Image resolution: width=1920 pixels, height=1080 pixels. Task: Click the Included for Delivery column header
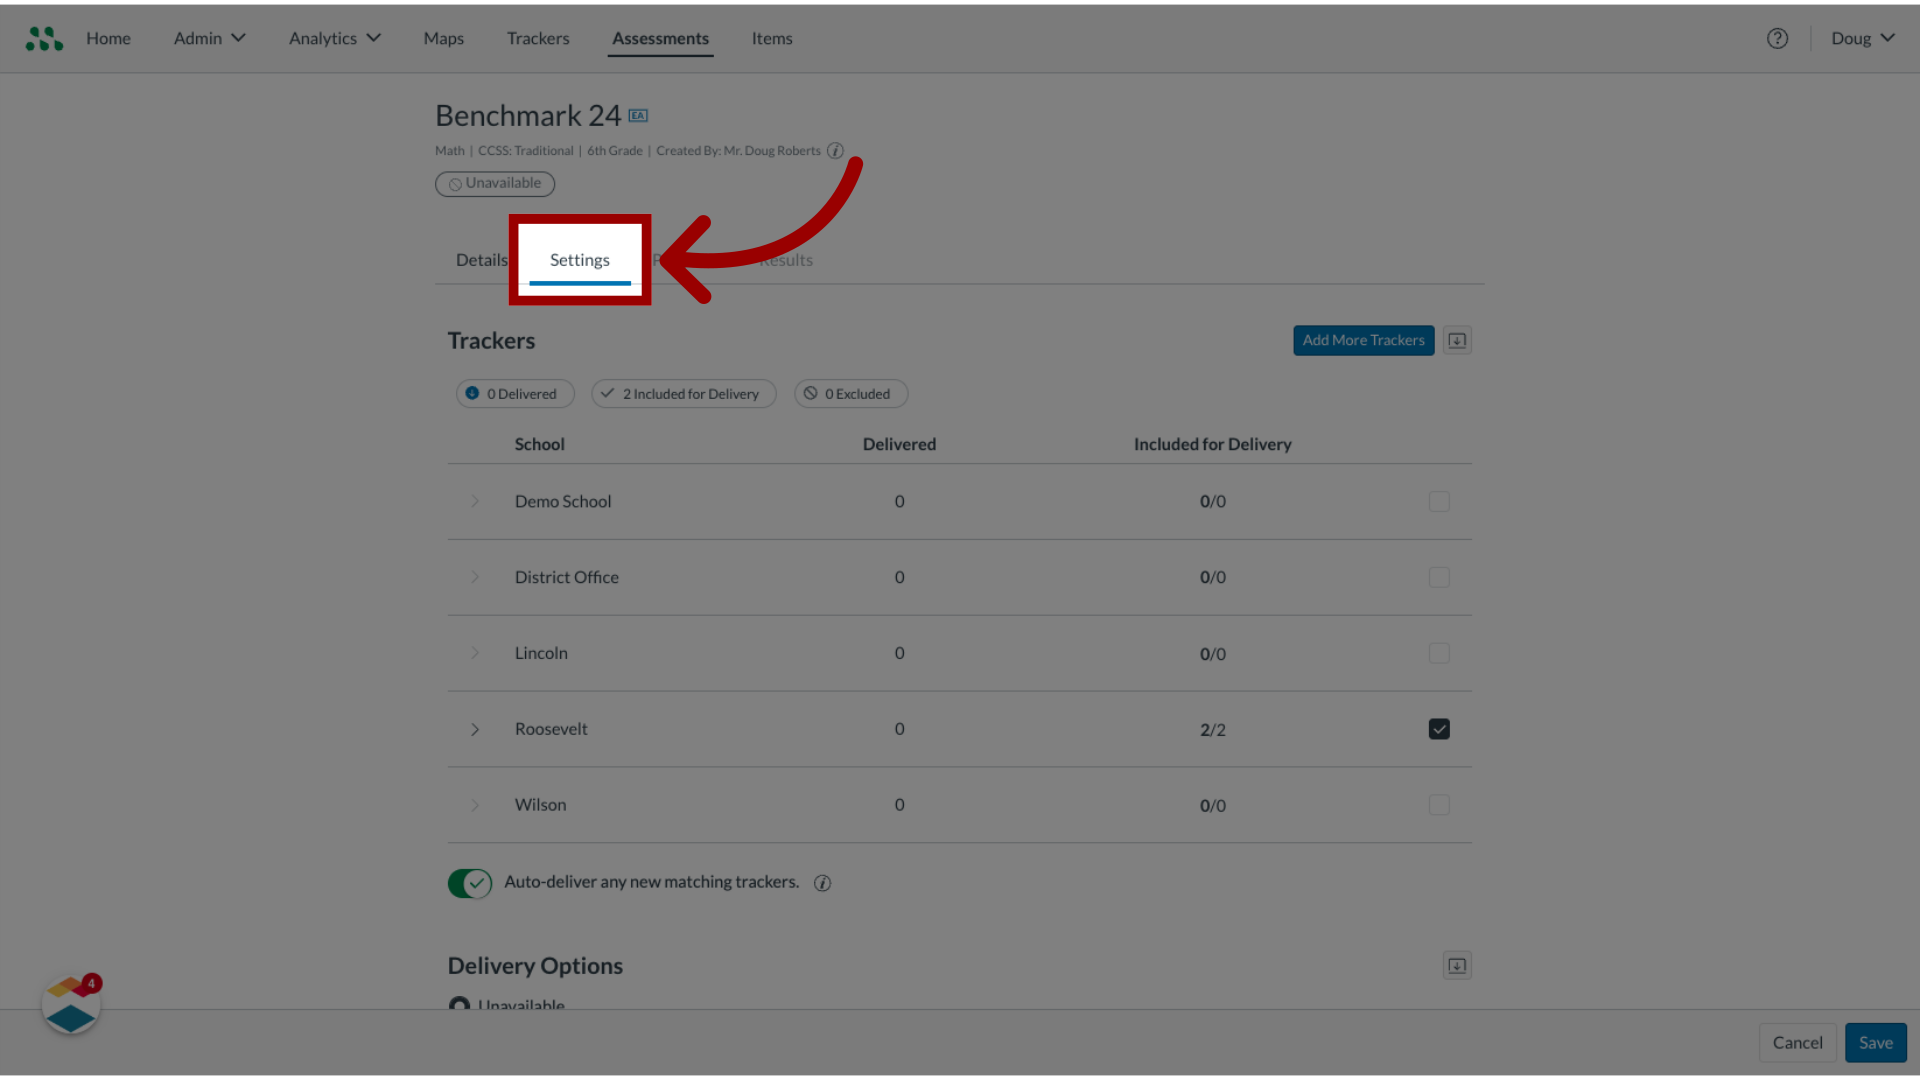tap(1212, 445)
